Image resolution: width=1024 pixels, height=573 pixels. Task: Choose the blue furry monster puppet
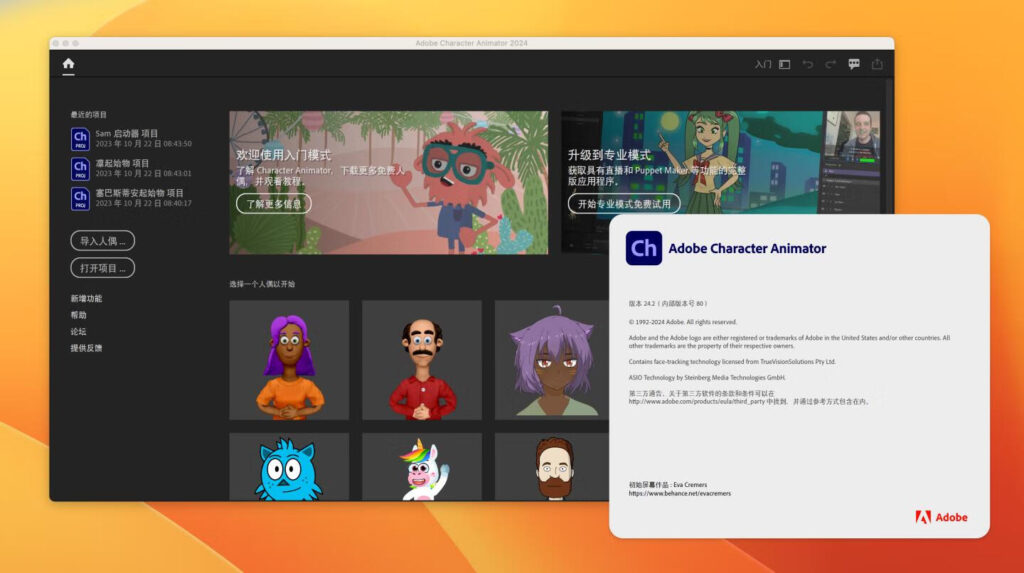(x=289, y=467)
